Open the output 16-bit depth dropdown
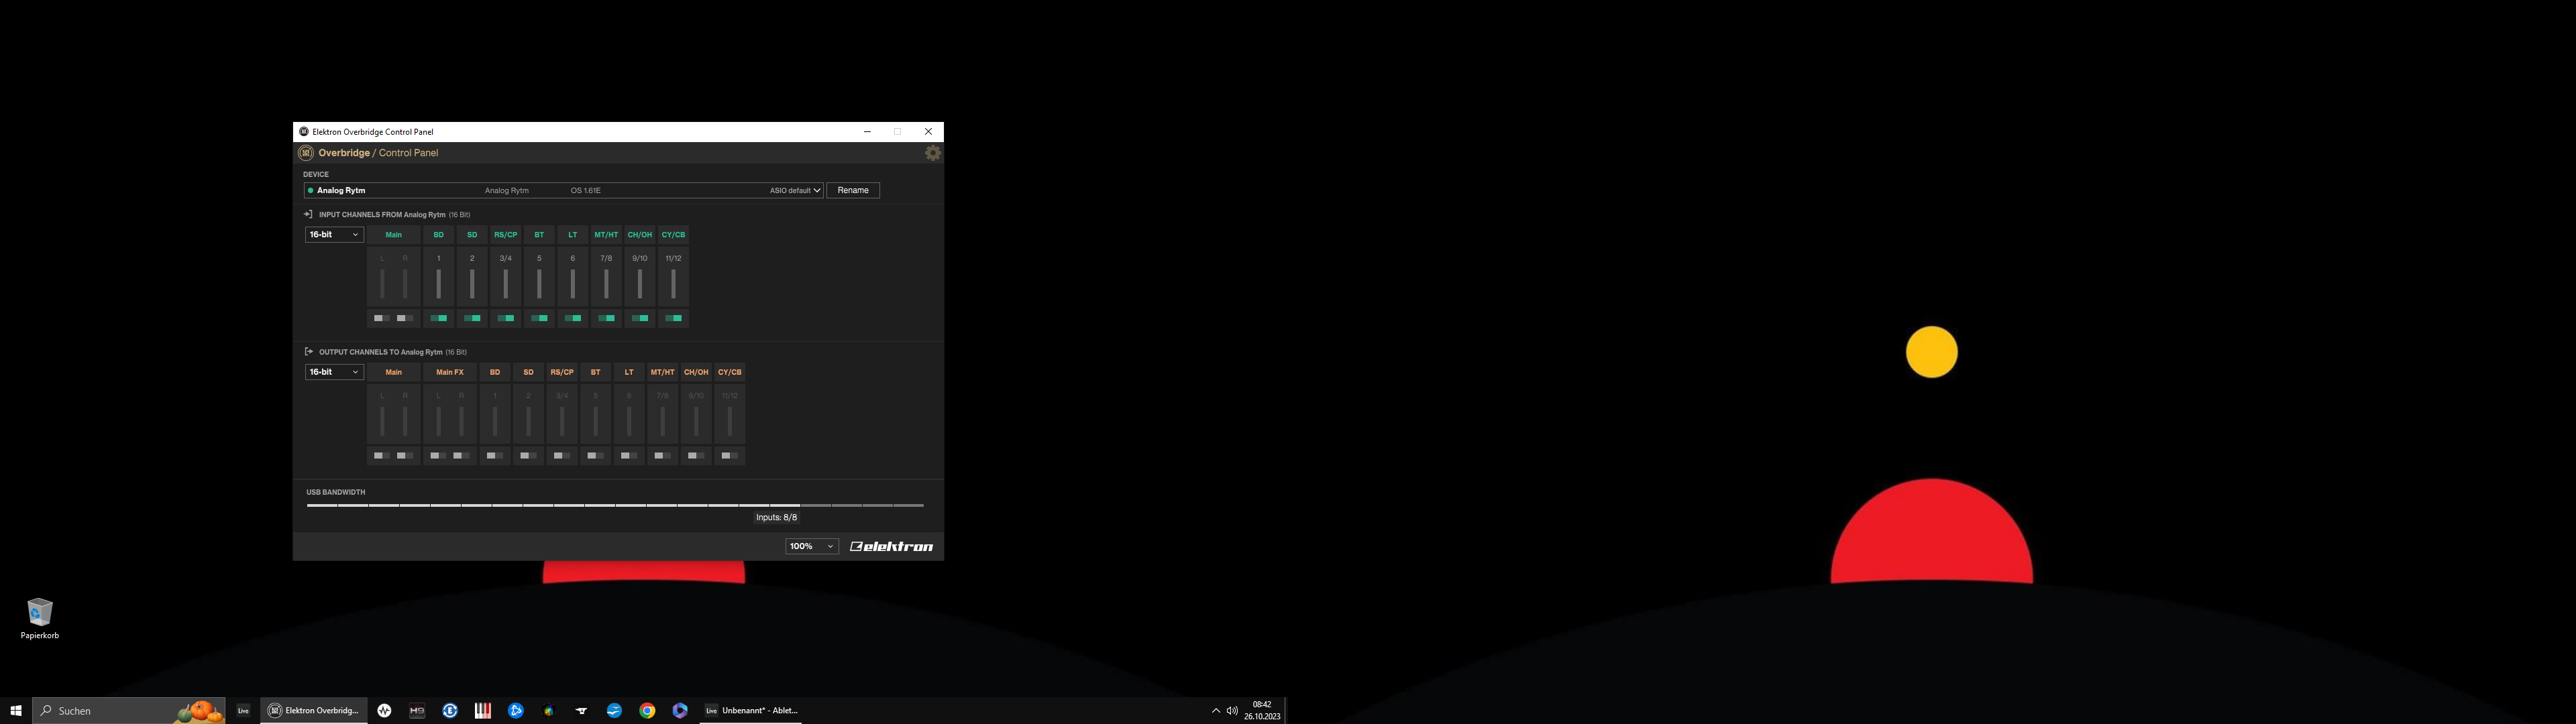Screen dimensions: 2576x724 334,372
